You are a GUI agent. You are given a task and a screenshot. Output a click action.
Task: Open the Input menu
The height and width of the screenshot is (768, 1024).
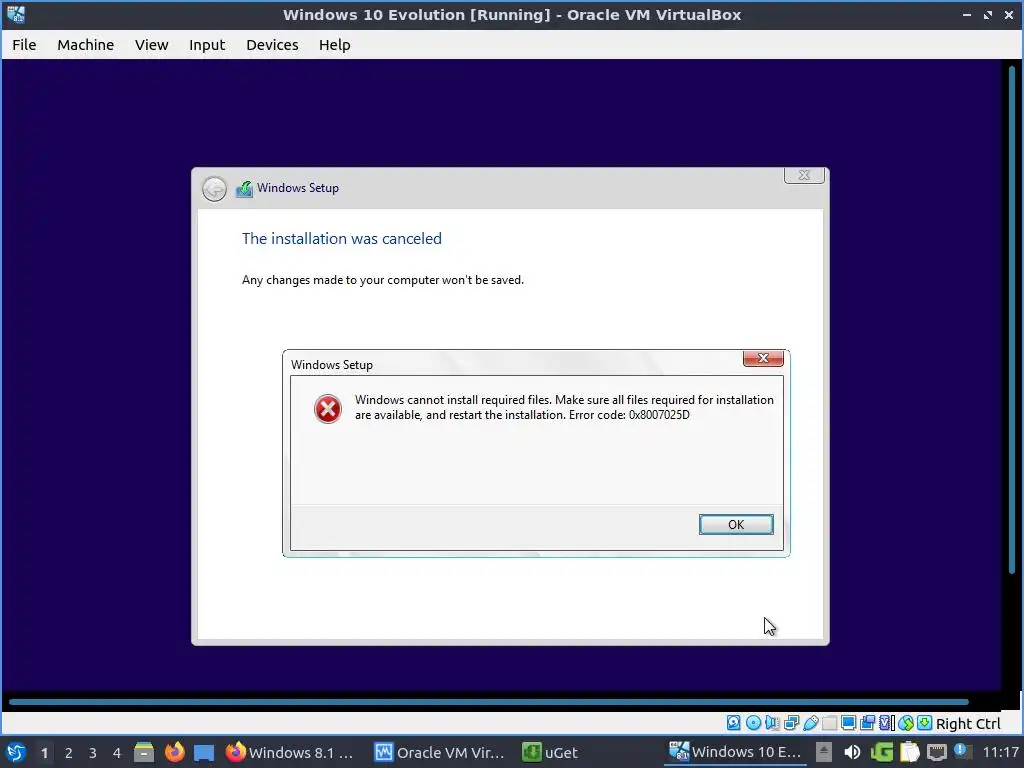207,44
